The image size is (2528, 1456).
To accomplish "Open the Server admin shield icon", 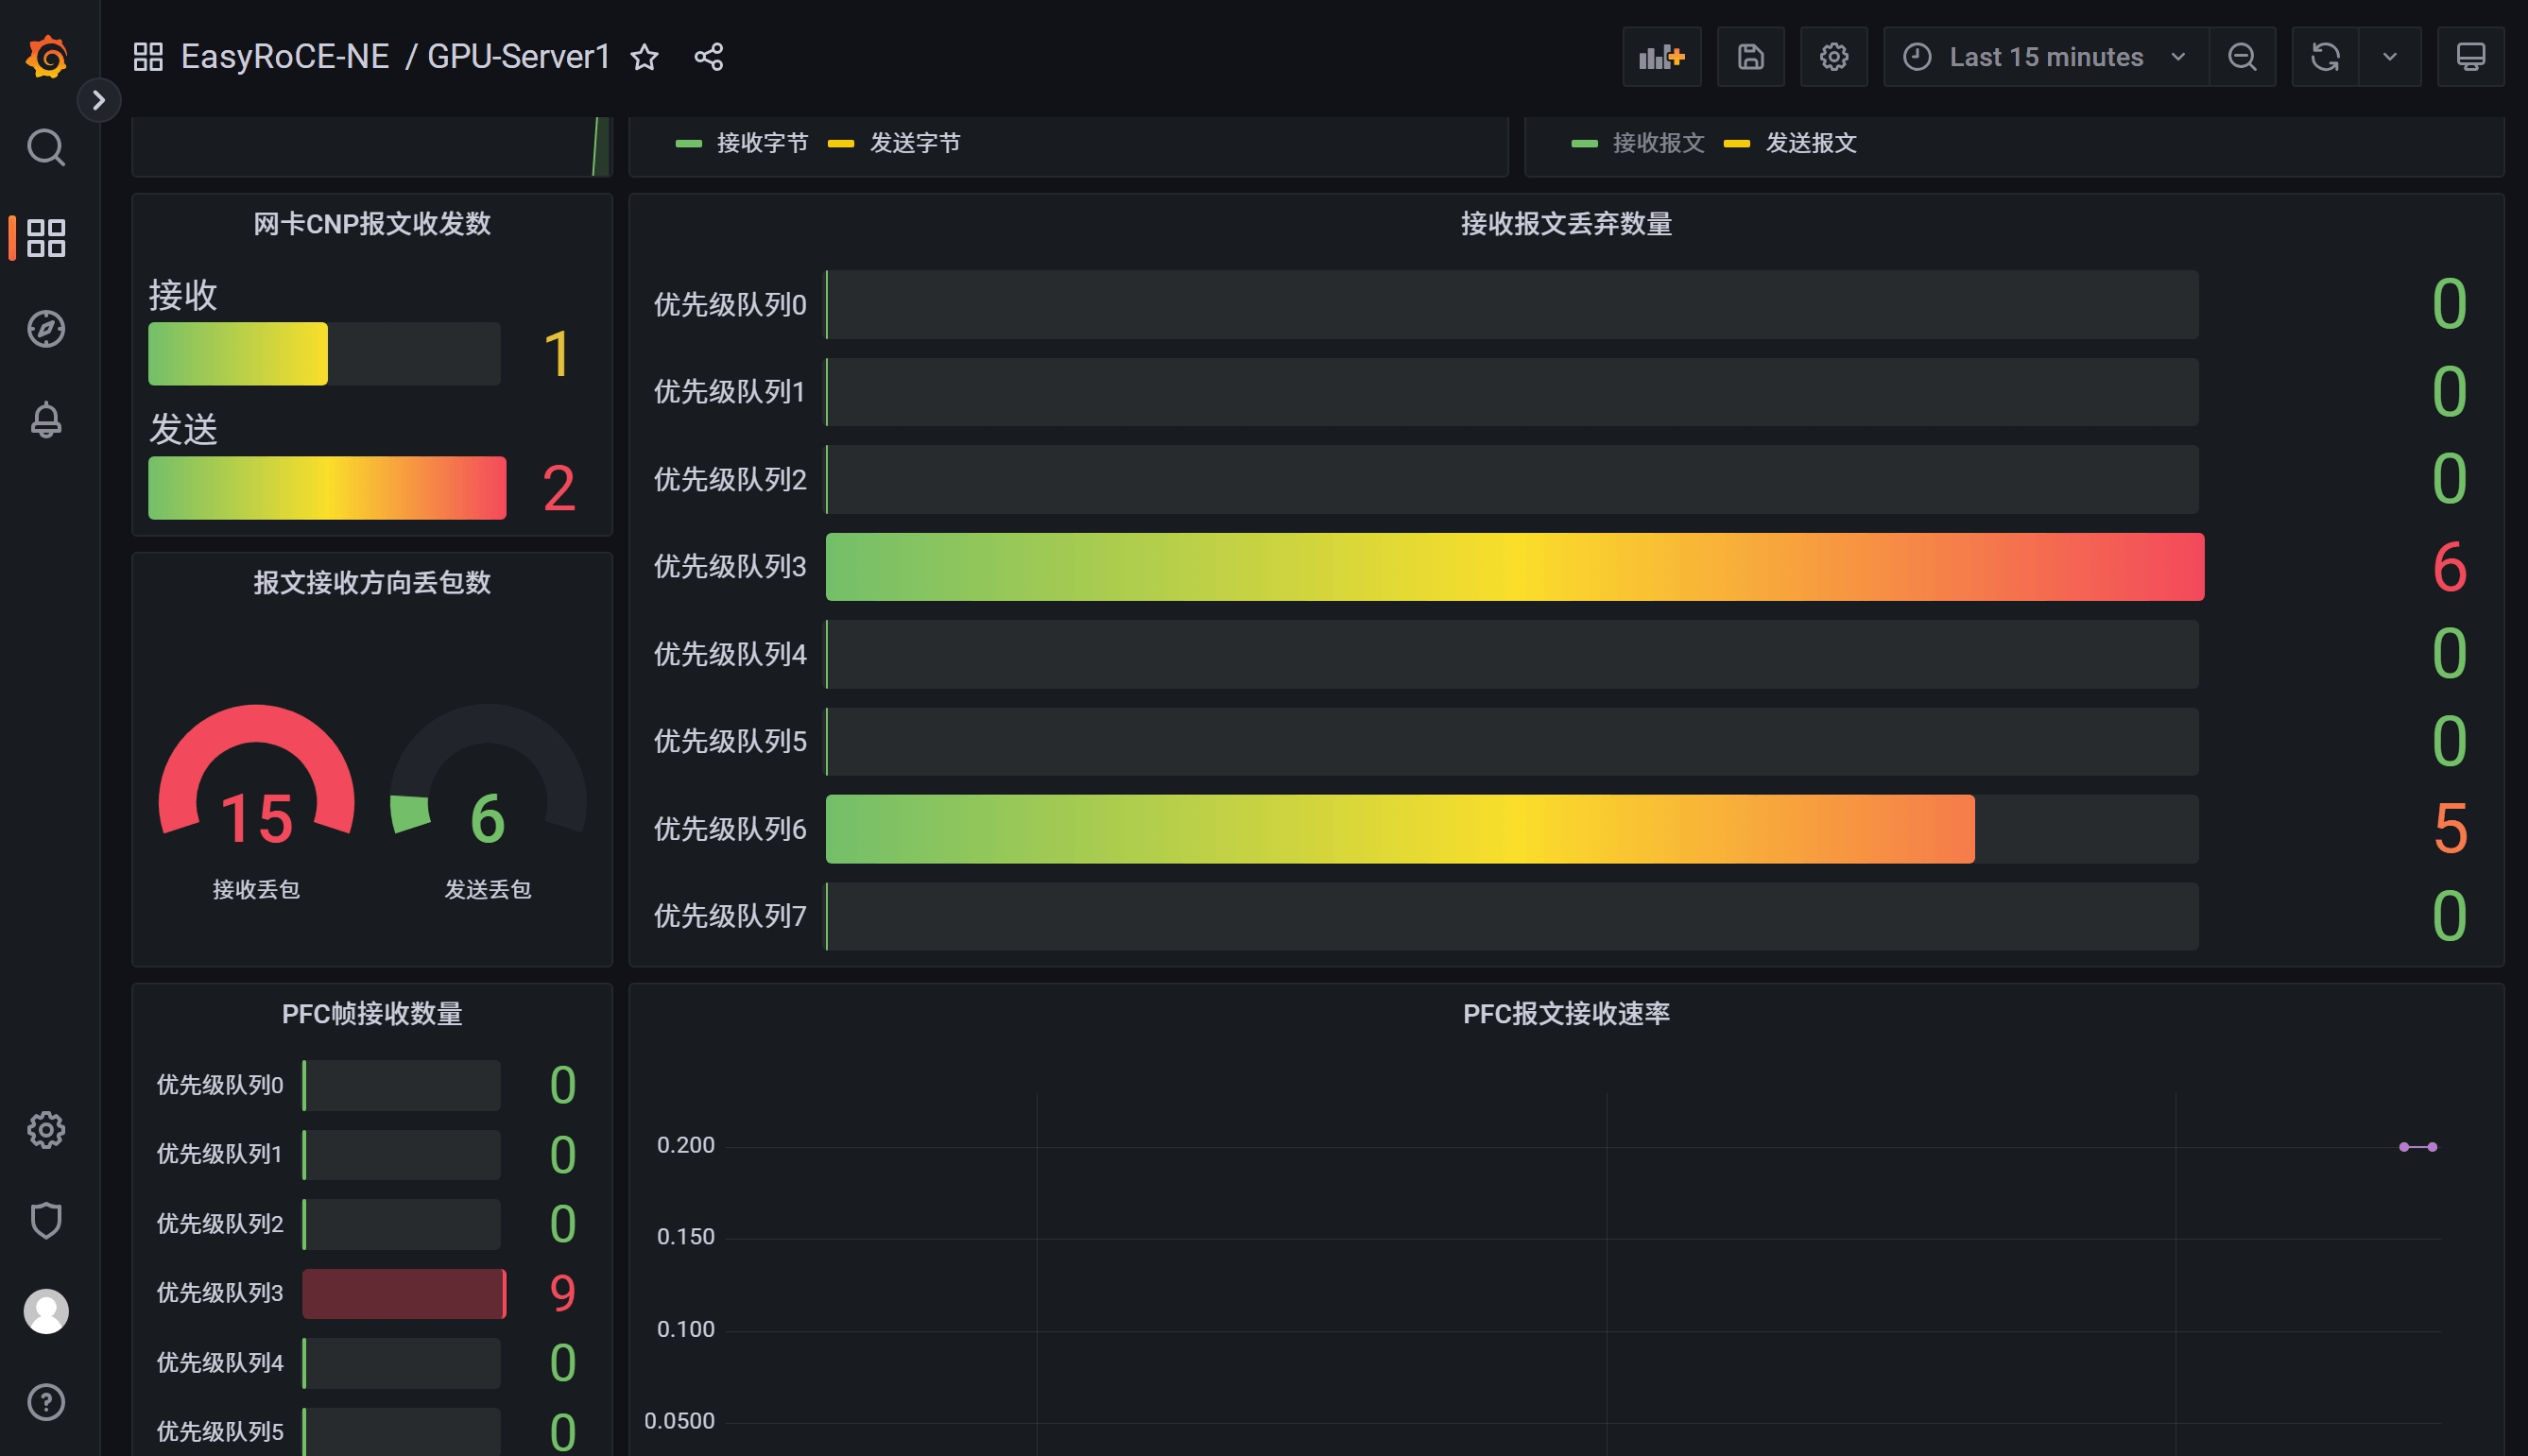I will pyautogui.click(x=46, y=1220).
